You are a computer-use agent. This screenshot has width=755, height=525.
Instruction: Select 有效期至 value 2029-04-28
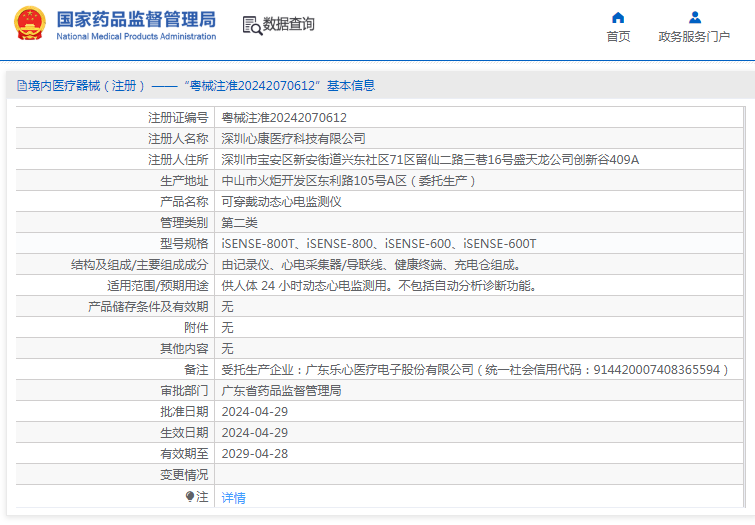[255, 454]
